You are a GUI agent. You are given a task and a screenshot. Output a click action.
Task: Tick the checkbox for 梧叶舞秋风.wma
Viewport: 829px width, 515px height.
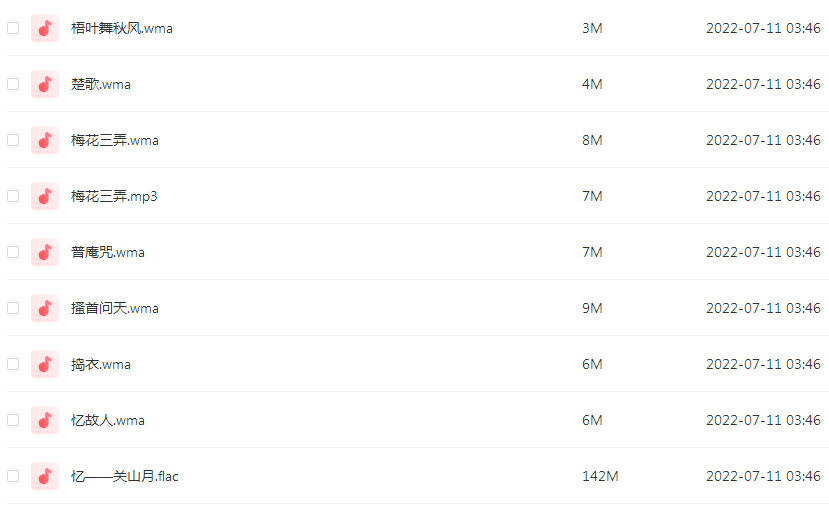(x=13, y=28)
